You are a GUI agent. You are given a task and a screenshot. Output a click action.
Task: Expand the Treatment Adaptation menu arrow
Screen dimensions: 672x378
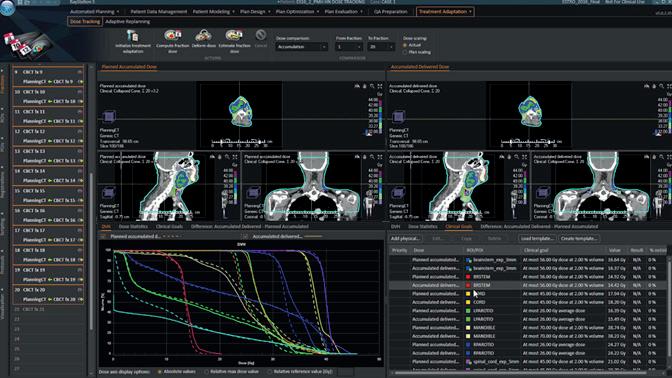[470, 12]
